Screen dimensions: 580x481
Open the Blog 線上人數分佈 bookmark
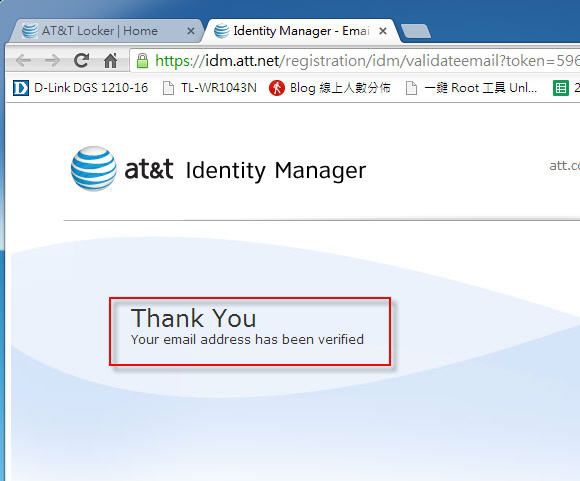tap(329, 88)
